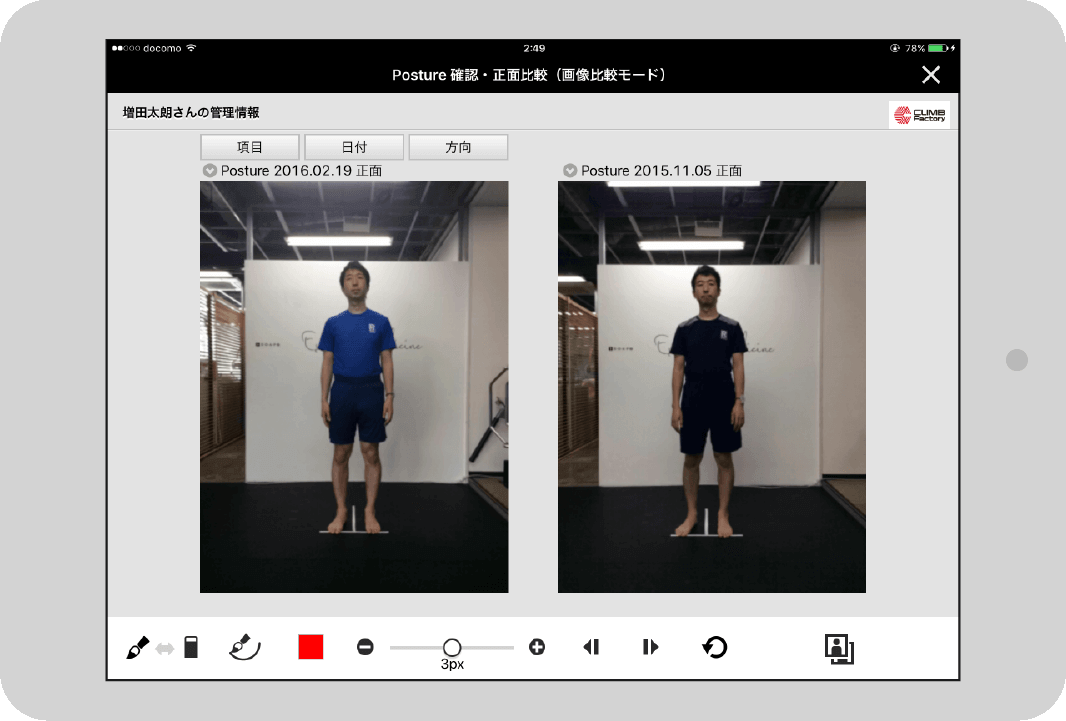Click the 項目 button
Viewport: 1066px width, 721px height.
click(x=250, y=147)
